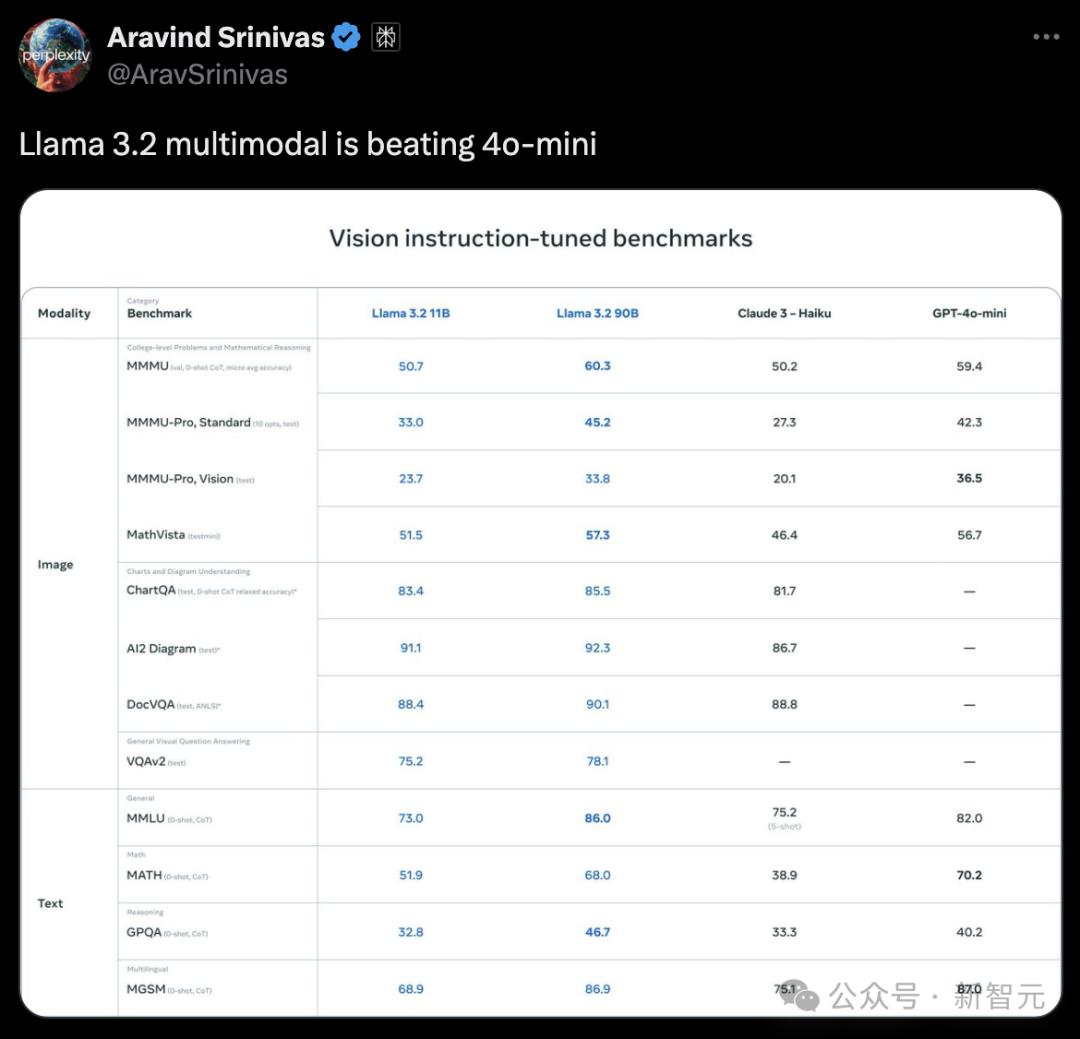The image size is (1080, 1039).
Task: Click the blue verified checkmark badge
Action: tap(346, 38)
